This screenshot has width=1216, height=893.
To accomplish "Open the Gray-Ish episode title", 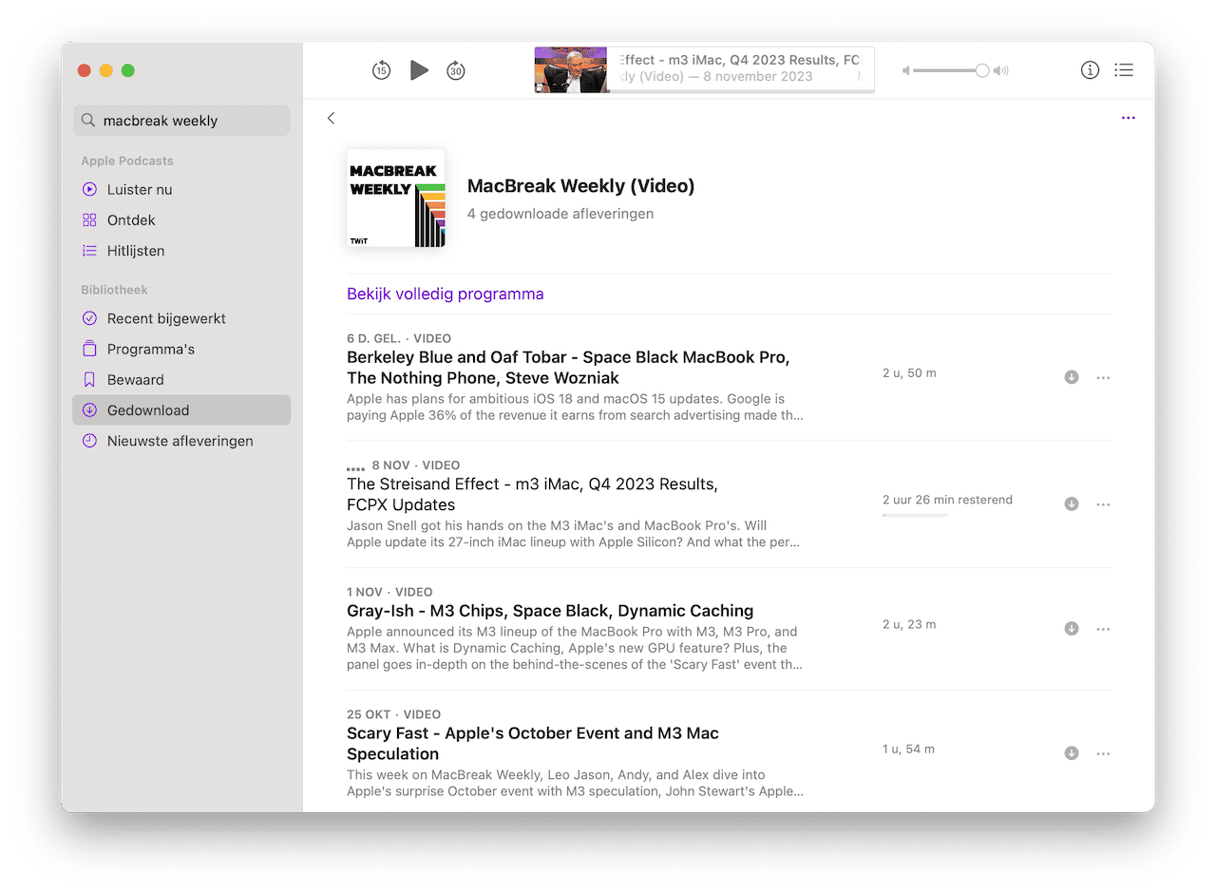I will (550, 611).
